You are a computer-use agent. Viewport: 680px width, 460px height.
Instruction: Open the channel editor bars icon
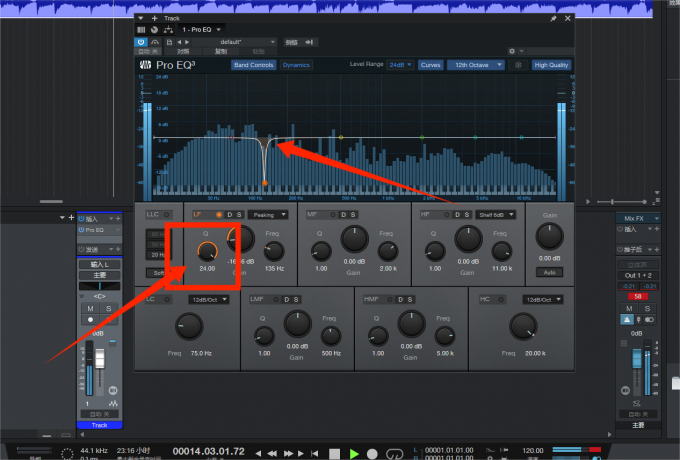coord(141,29)
